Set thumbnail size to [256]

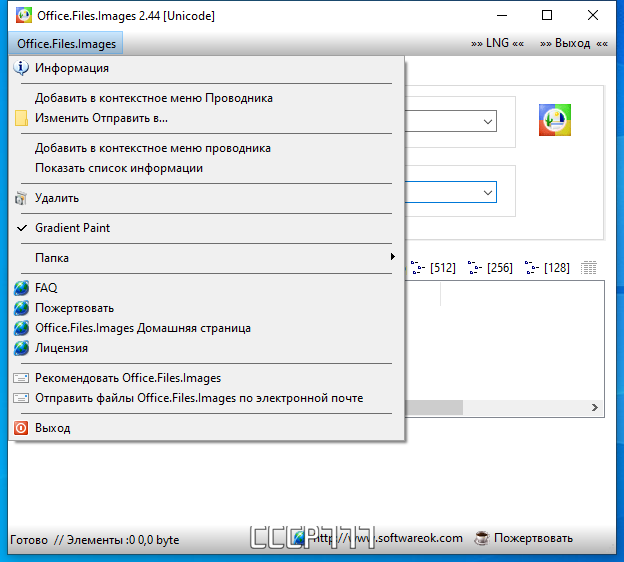click(x=490, y=267)
